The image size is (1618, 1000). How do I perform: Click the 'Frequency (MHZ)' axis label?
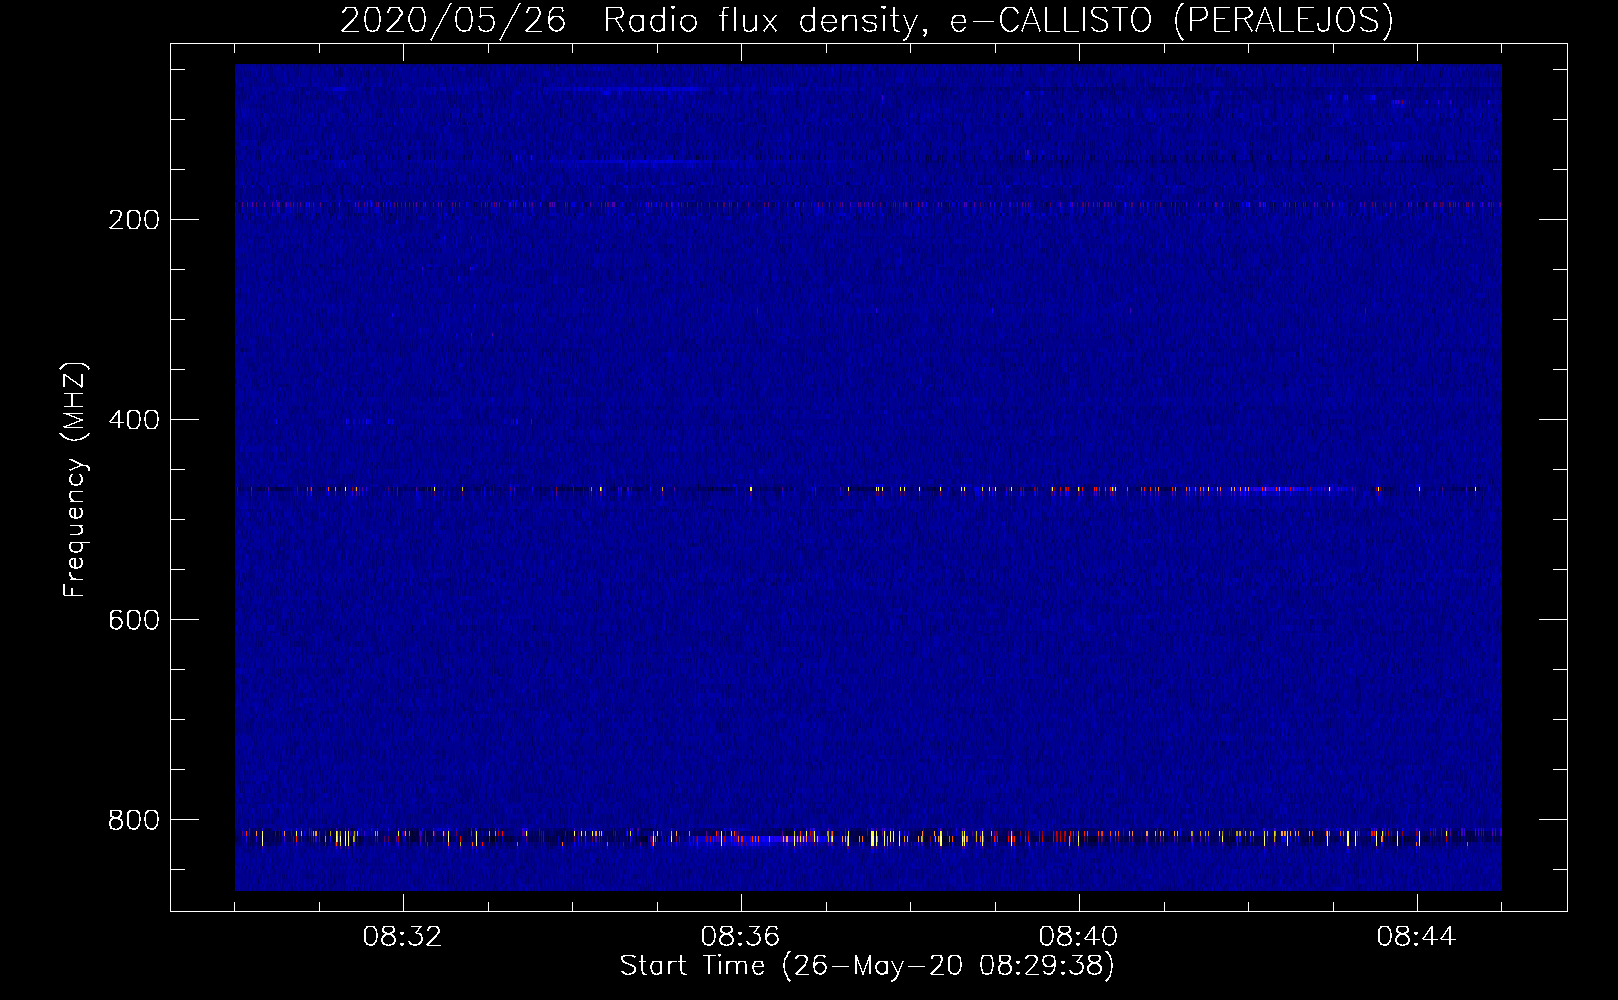tap(75, 480)
